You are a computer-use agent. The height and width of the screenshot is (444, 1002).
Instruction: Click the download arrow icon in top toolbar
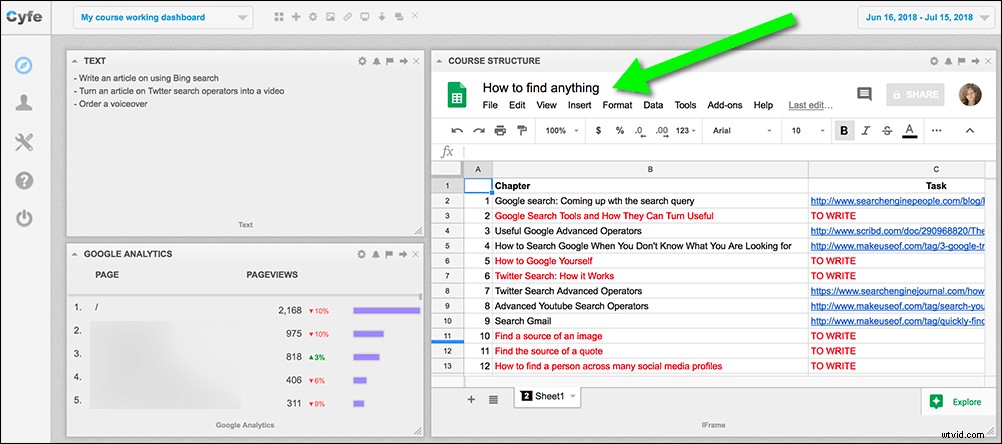coord(382,17)
